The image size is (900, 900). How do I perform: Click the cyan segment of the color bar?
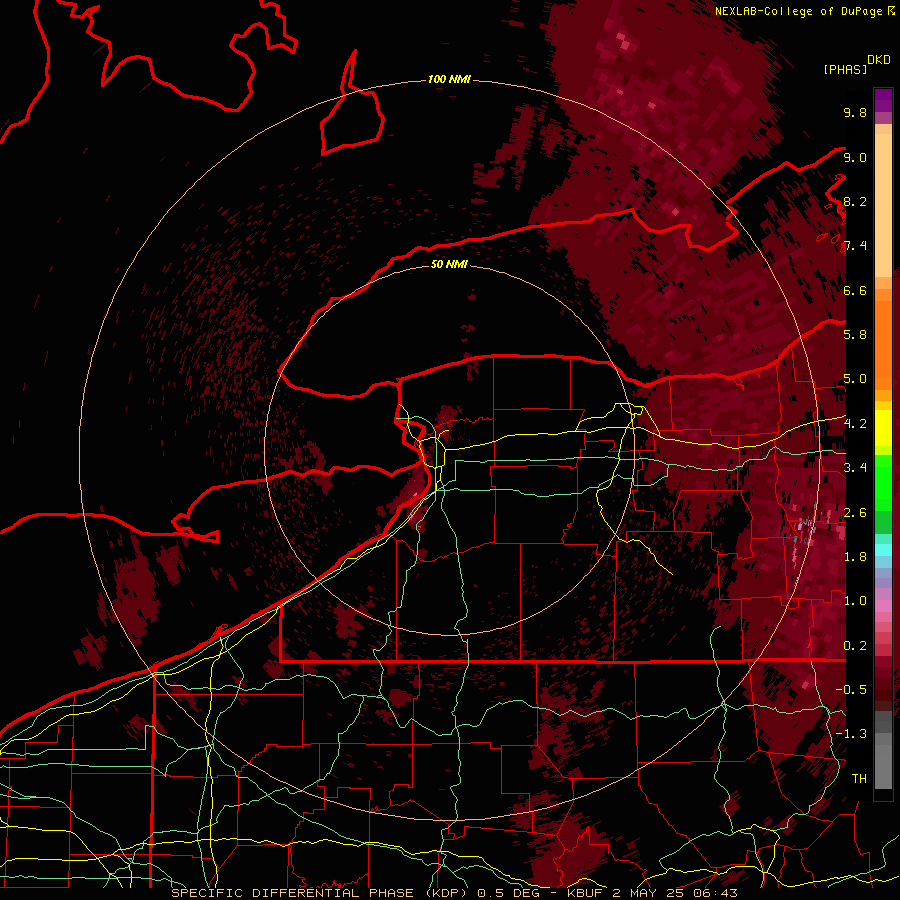point(883,550)
